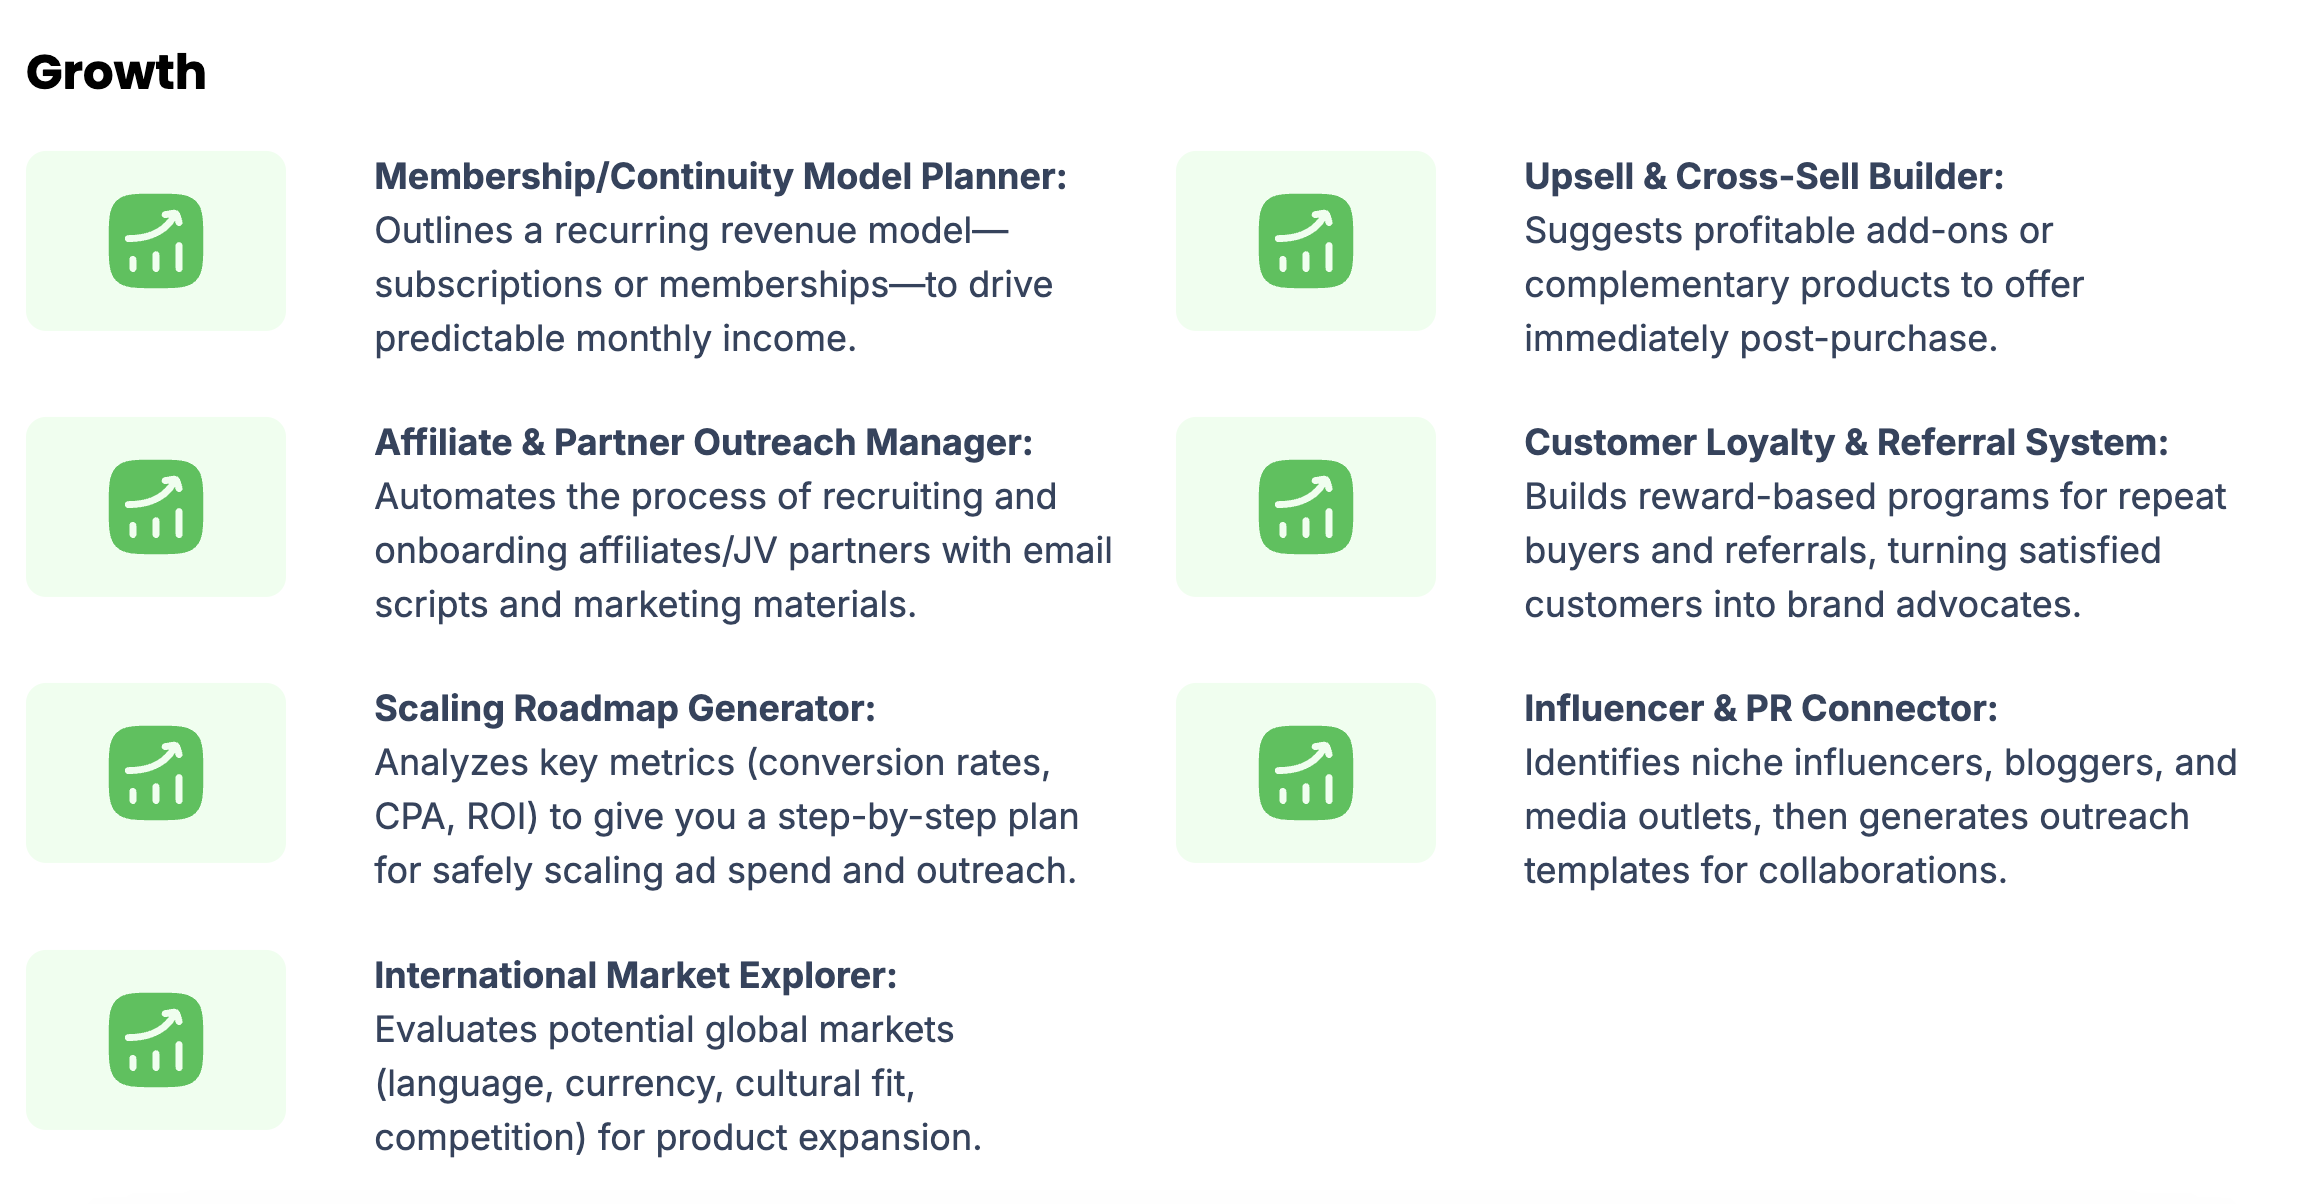
Task: Select the chart icon next to Affiliate & Partner Outreach Manager
Action: point(156,507)
